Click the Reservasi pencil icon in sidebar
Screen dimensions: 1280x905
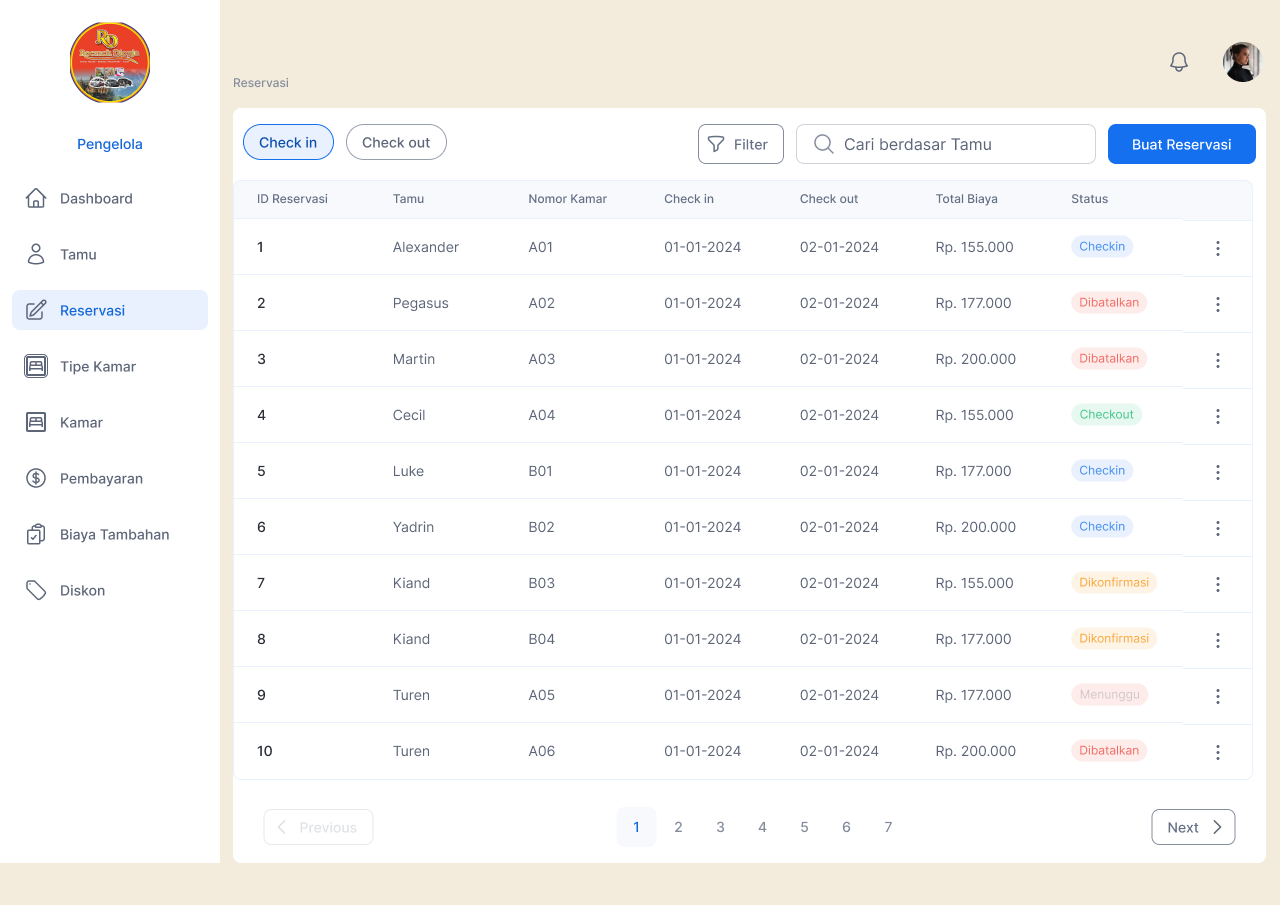36,310
